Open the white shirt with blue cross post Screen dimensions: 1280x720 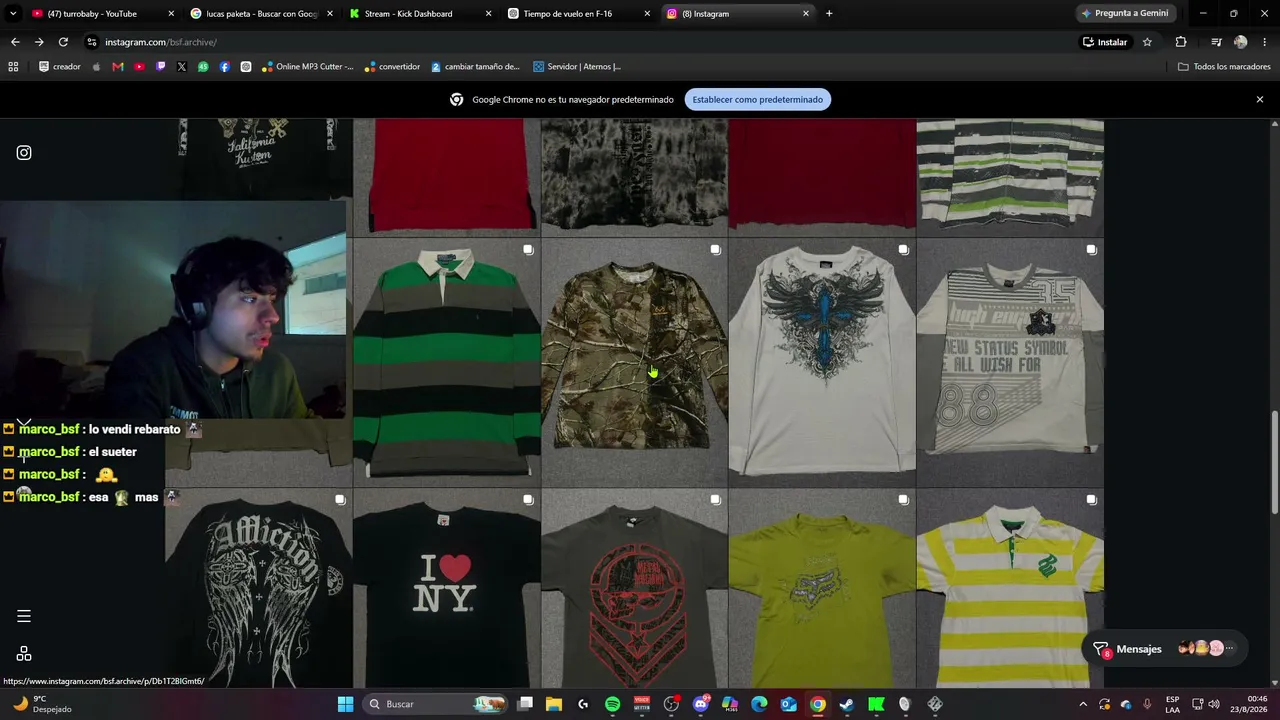point(822,362)
